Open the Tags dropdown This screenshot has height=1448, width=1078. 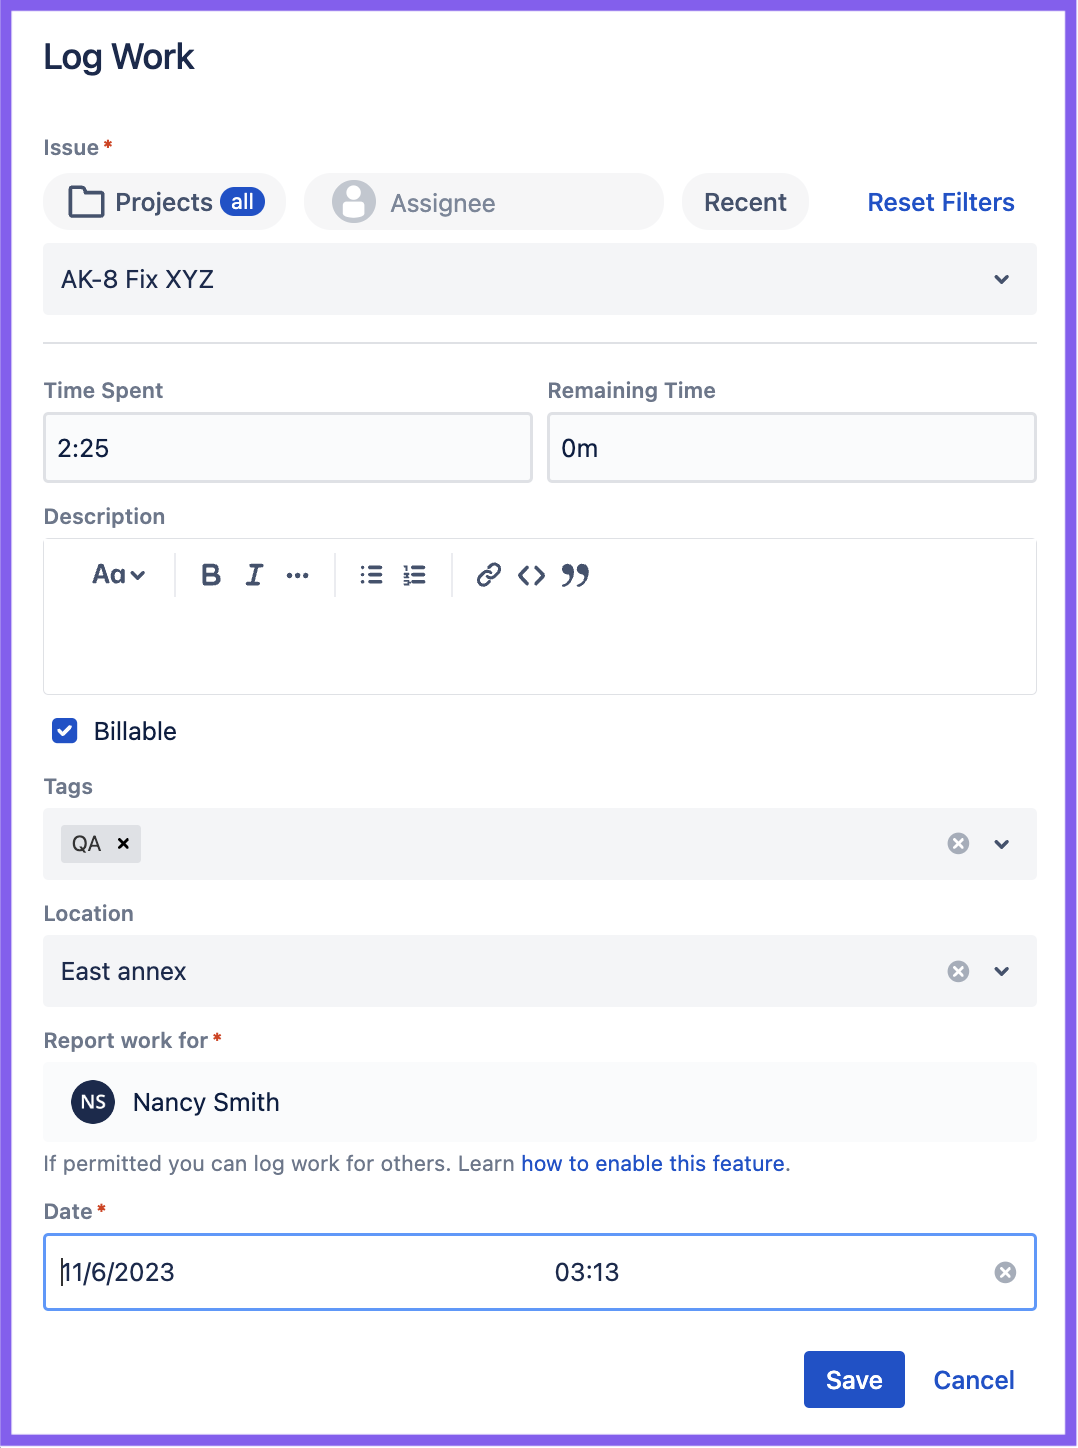(x=1001, y=843)
